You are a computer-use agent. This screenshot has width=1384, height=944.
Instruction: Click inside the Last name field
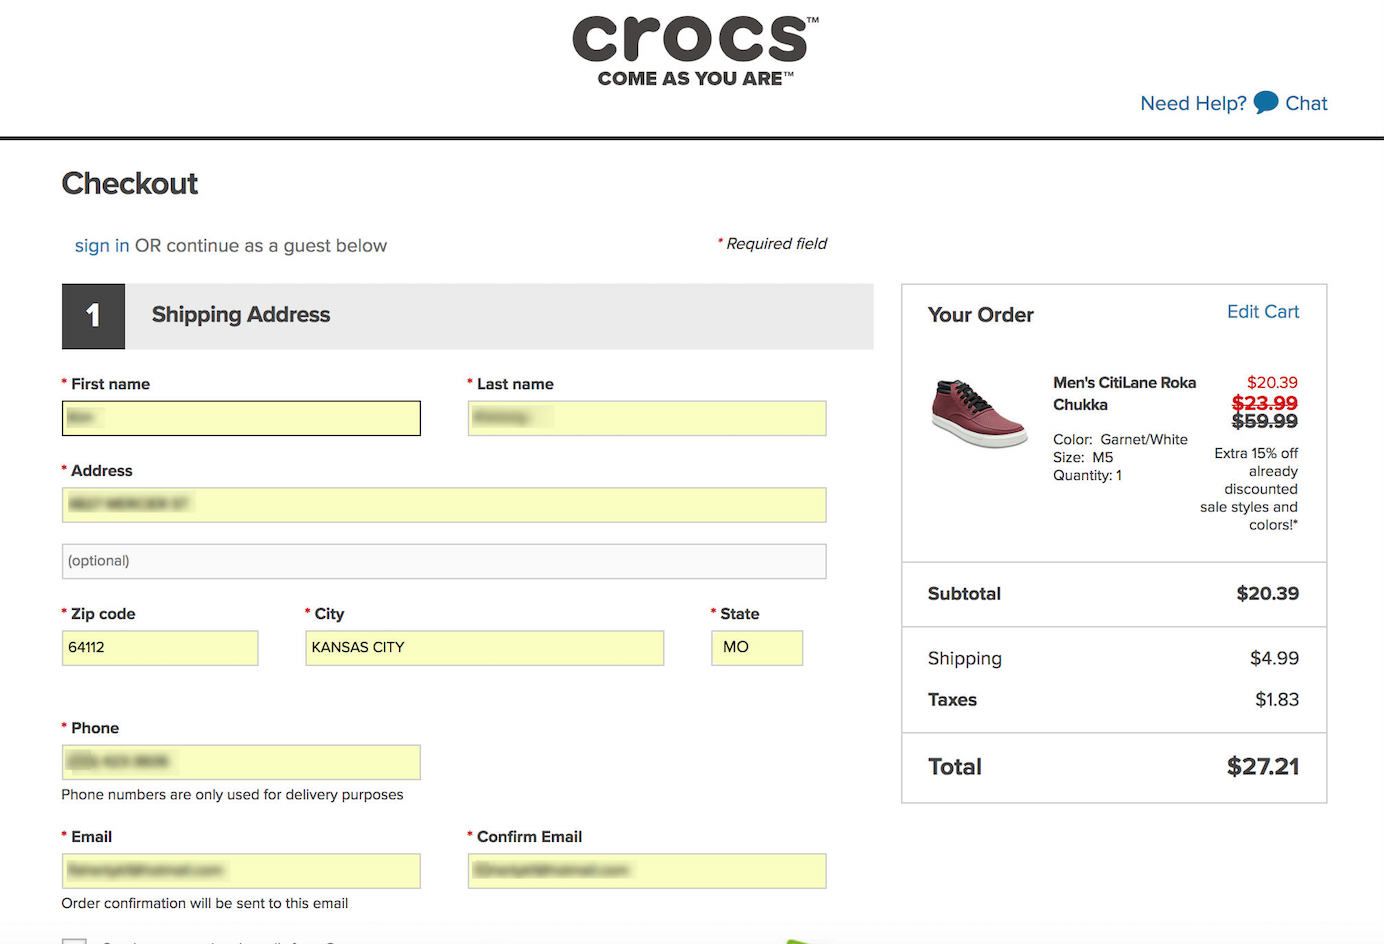click(646, 418)
